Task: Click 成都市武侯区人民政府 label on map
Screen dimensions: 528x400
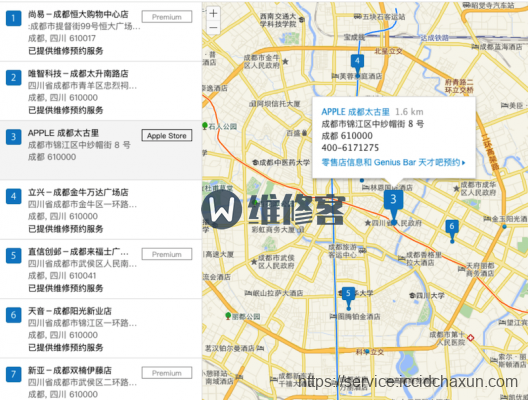Action: [x=276, y=262]
